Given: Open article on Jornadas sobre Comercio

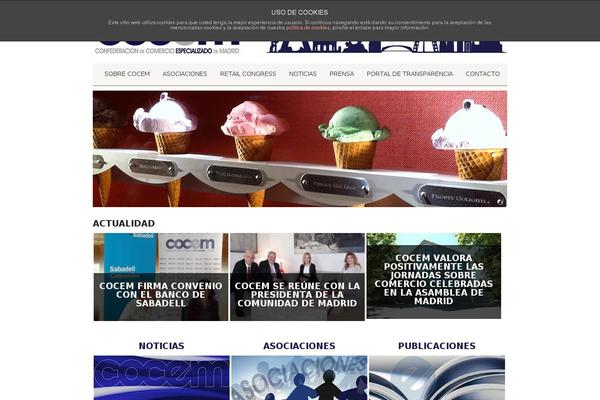Looking at the screenshot, I should [434, 276].
